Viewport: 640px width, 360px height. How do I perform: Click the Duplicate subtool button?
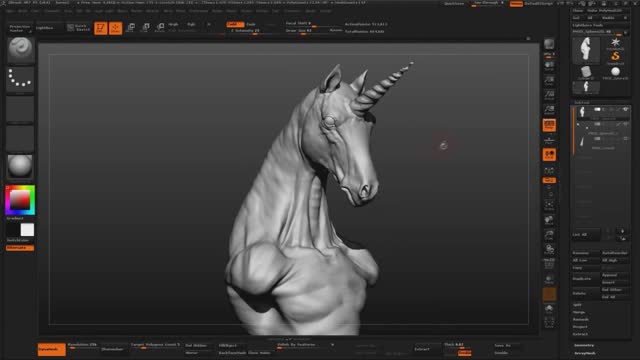tap(585, 279)
